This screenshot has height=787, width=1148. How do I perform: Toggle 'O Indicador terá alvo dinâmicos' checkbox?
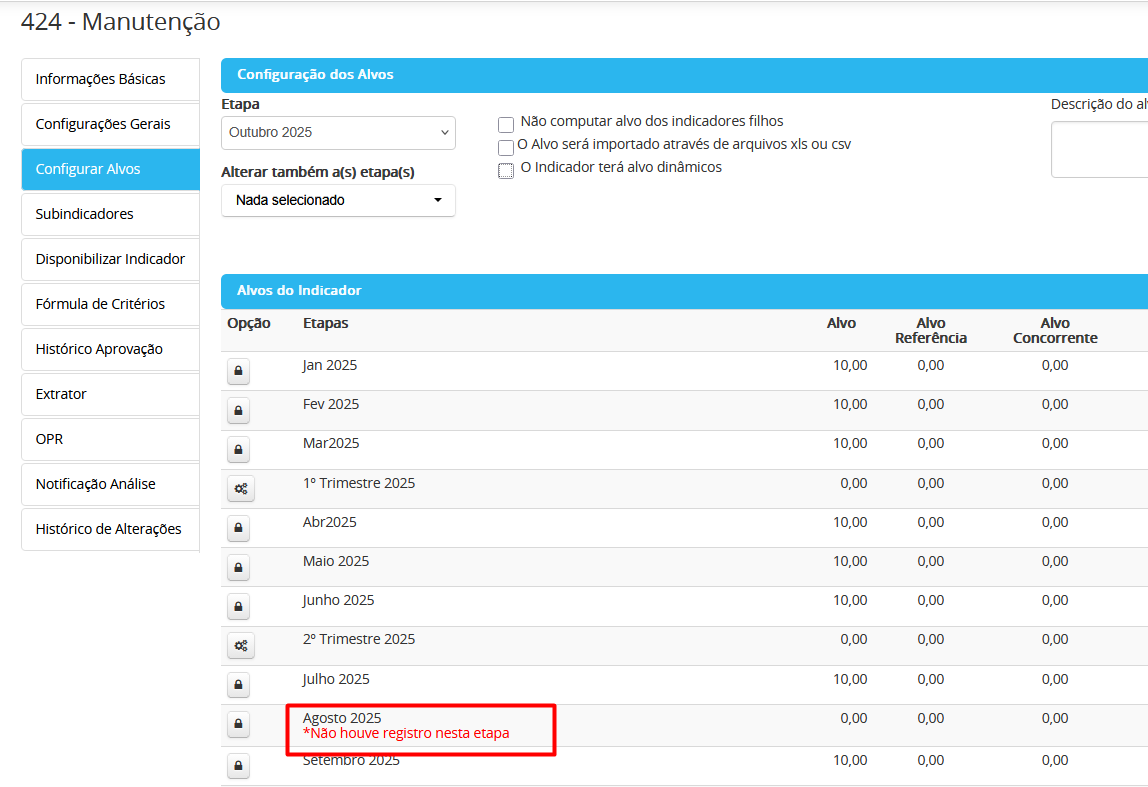pyautogui.click(x=506, y=171)
